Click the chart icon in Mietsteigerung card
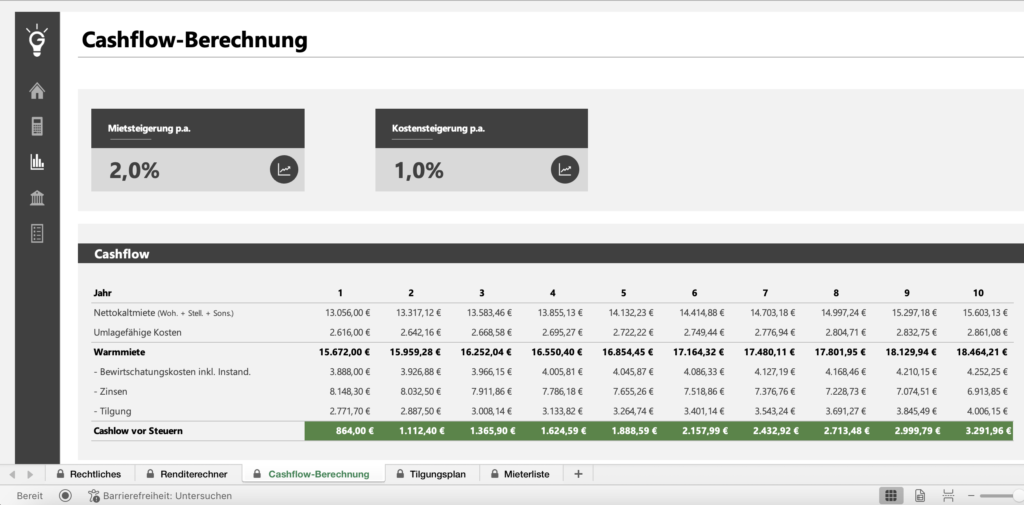 (284, 169)
